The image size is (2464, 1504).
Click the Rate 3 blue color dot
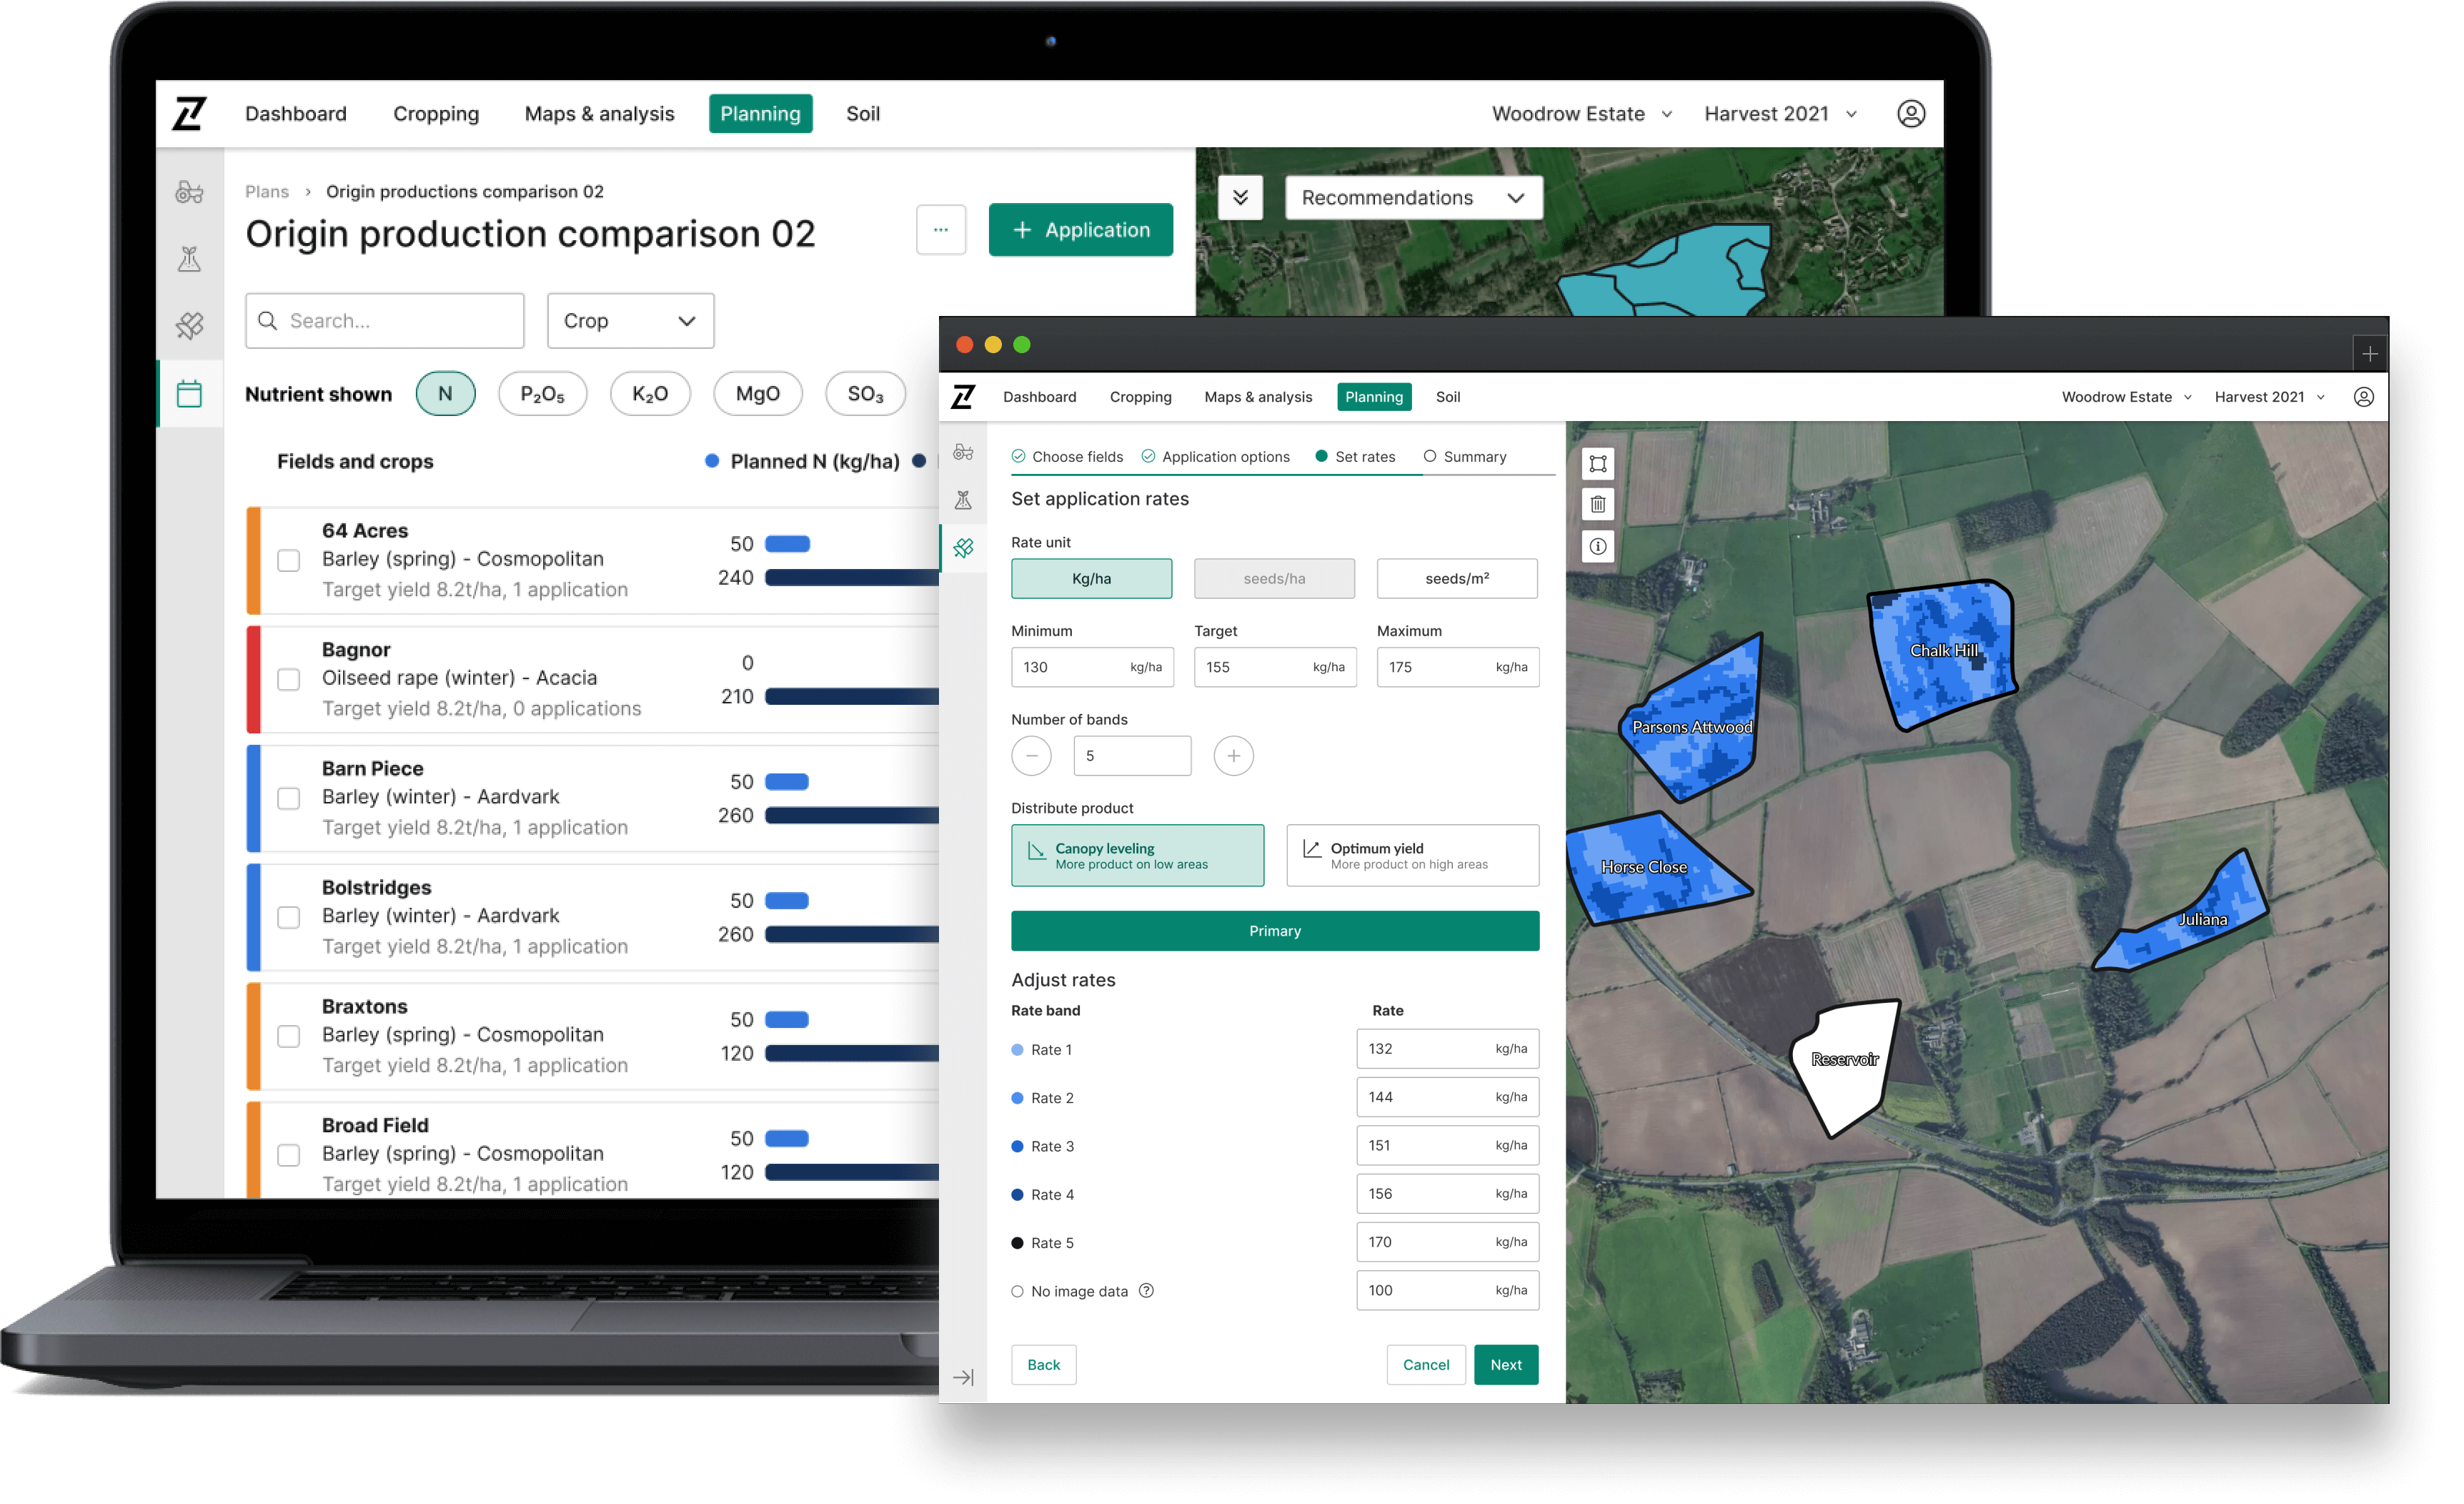1017,1146
